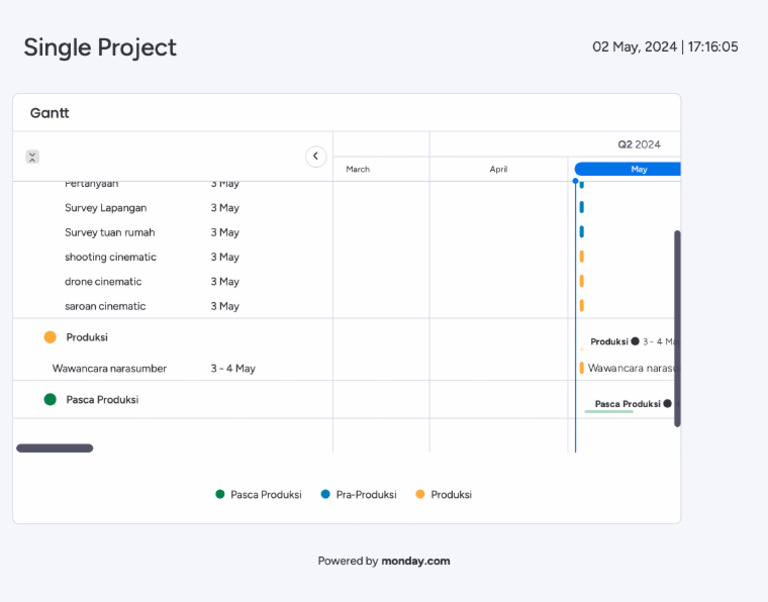Toggle the Pra-Produksi legend item
Image resolution: width=768 pixels, height=602 pixels.
(x=359, y=494)
